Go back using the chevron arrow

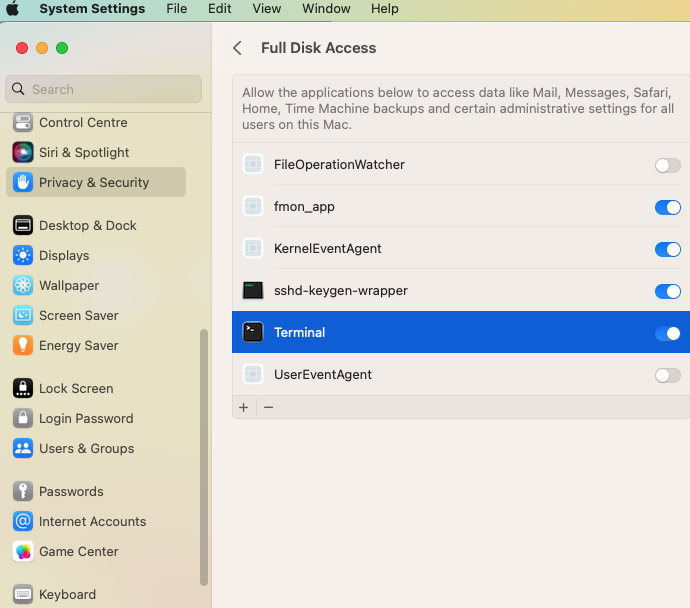(x=238, y=48)
